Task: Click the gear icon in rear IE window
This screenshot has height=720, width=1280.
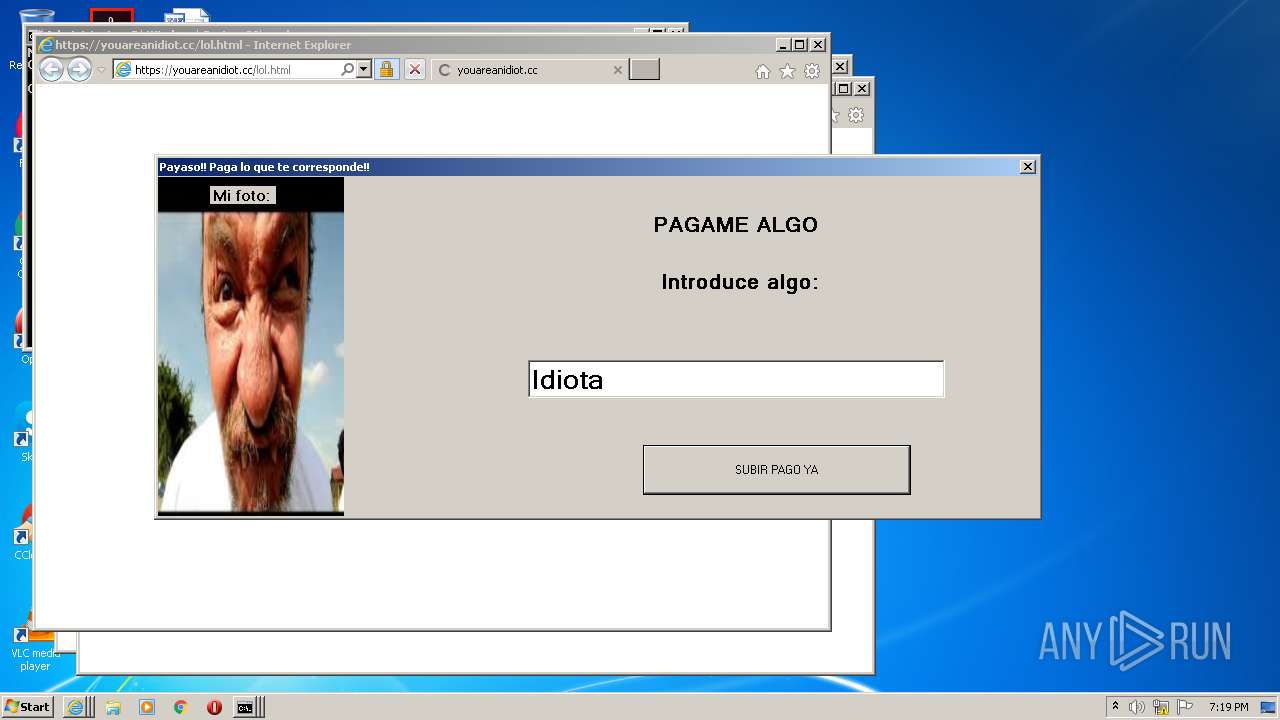Action: point(856,115)
